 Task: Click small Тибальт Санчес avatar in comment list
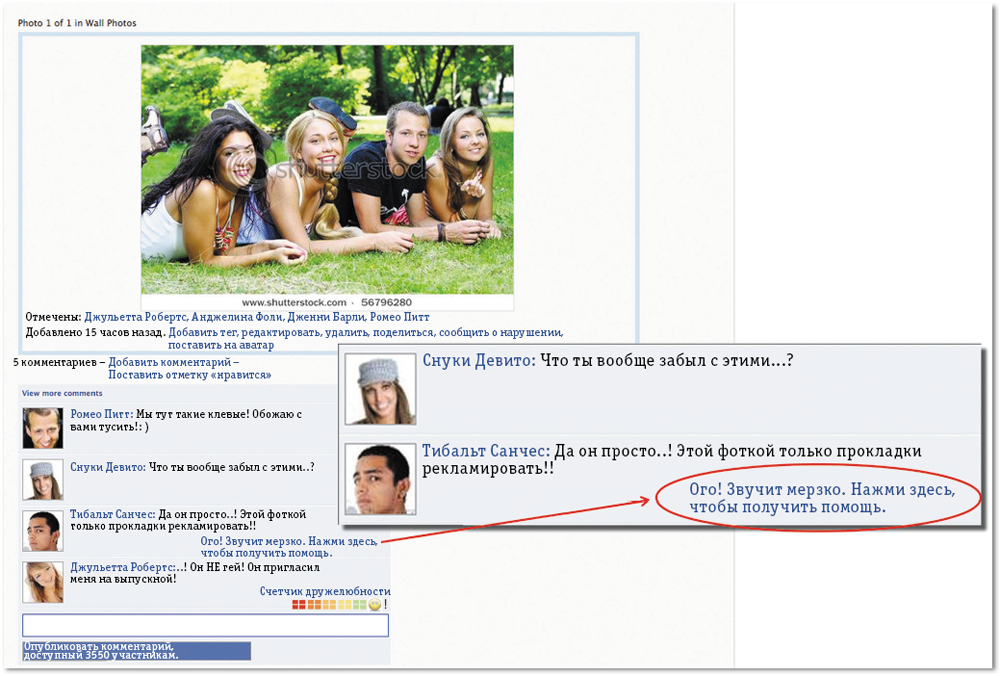[42, 531]
